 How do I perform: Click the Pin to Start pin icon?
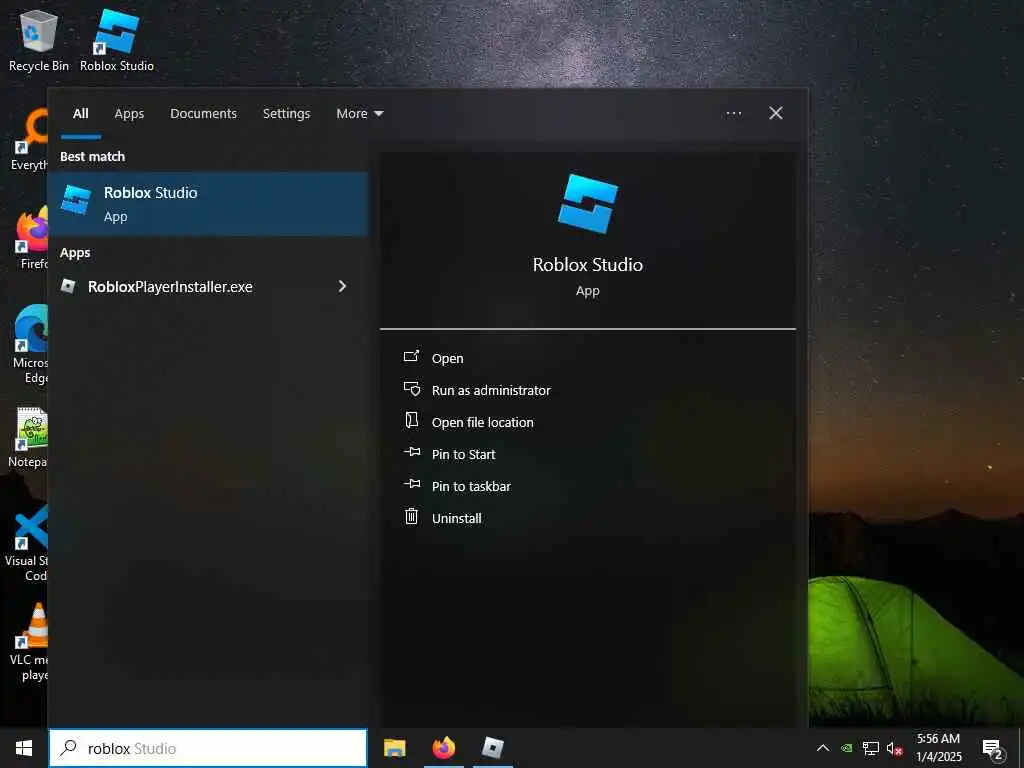[x=412, y=452]
